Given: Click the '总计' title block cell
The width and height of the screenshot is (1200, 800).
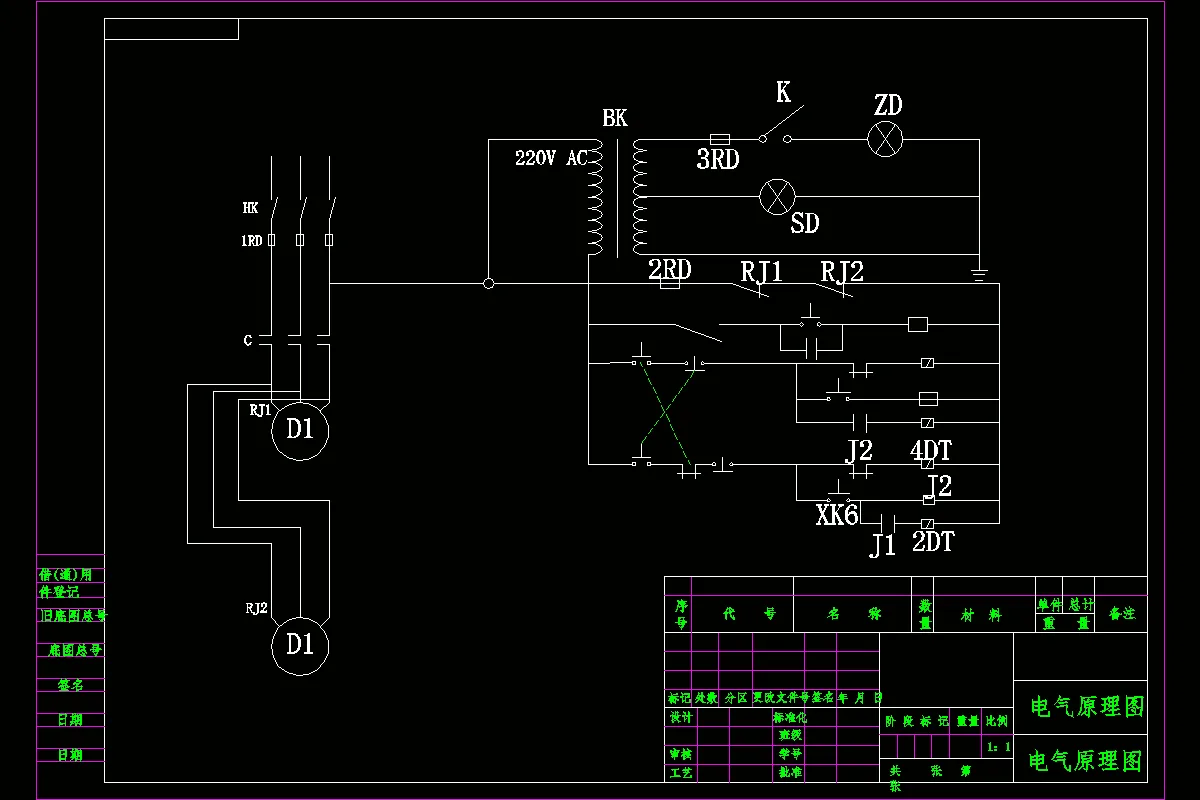Looking at the screenshot, I should (1080, 605).
